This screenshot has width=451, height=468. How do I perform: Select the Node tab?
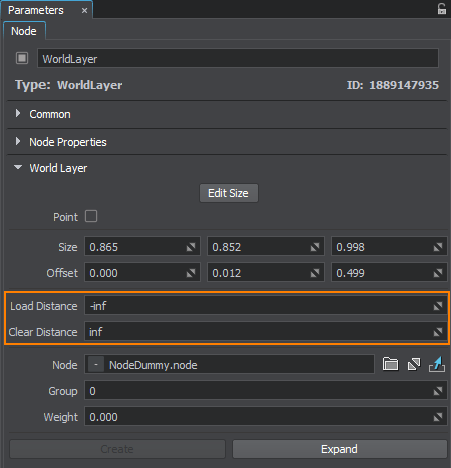[24, 31]
